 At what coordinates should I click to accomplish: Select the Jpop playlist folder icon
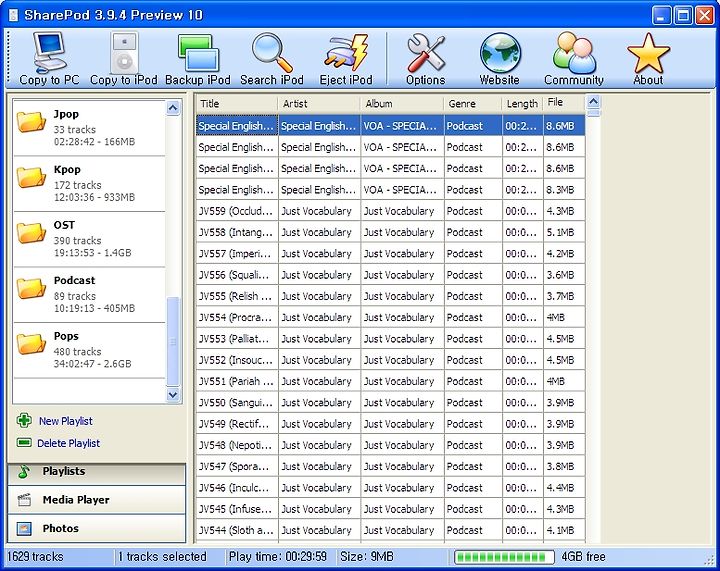[31, 121]
